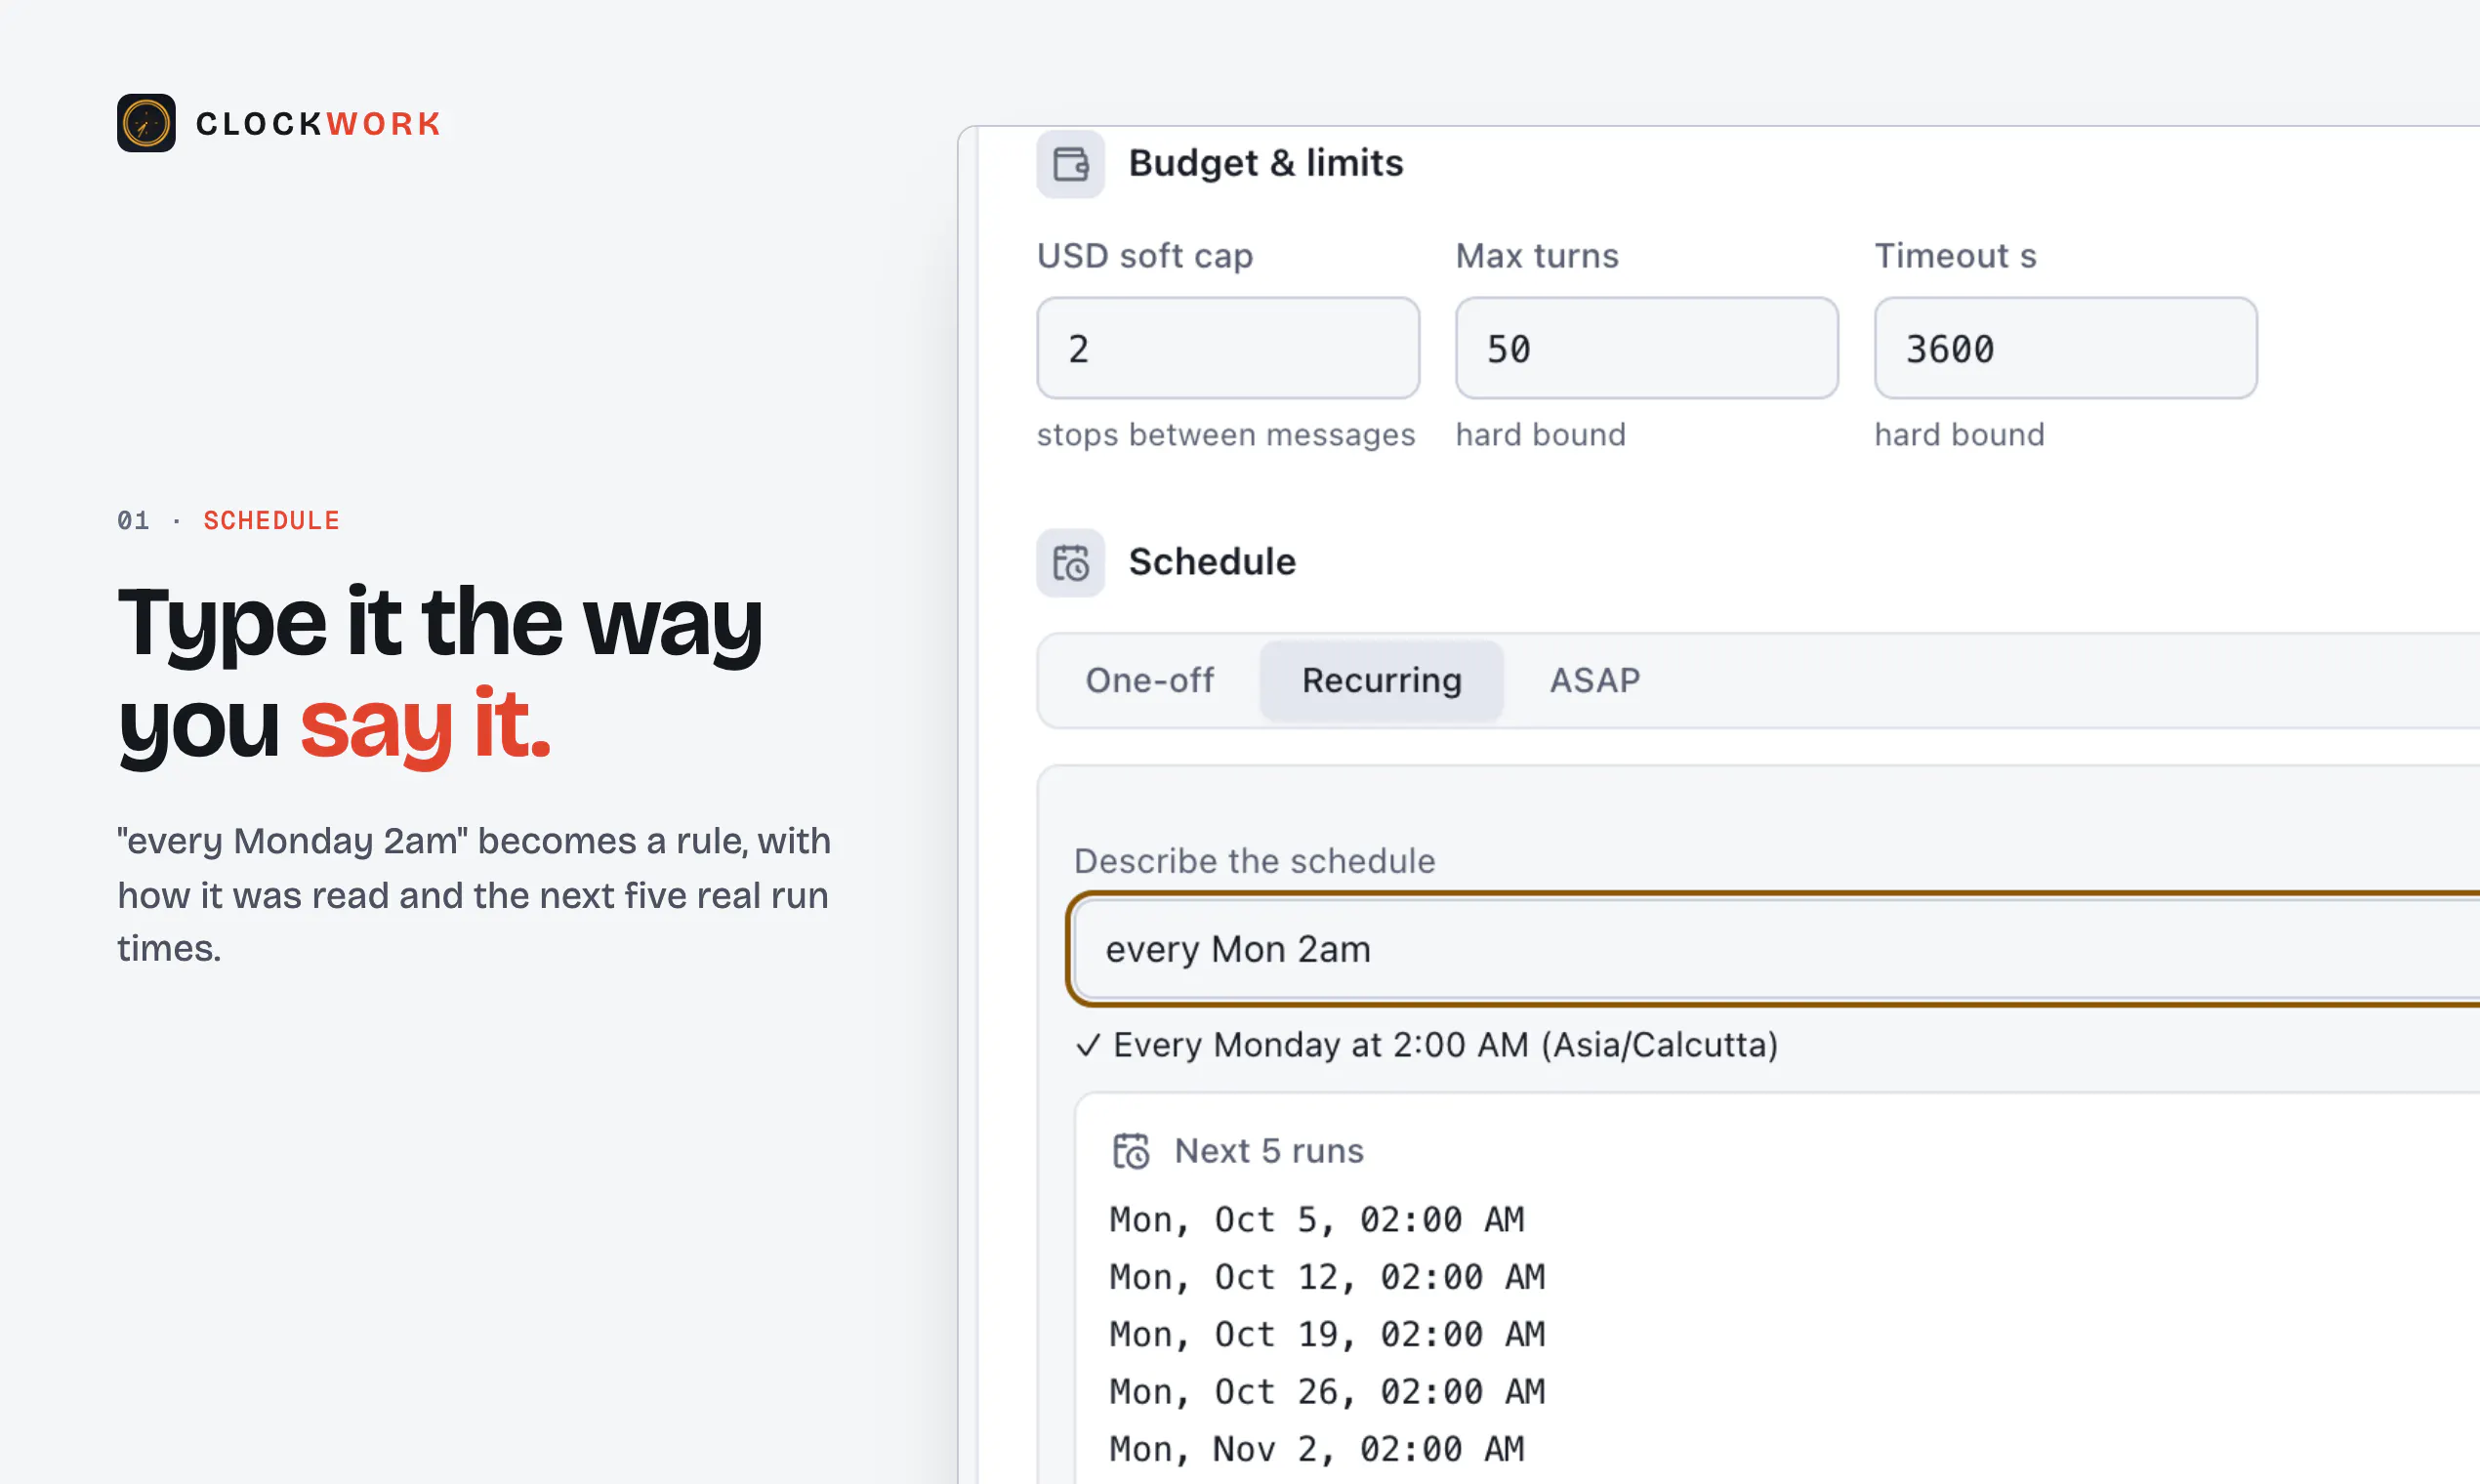
Task: Click the wallet icon beside Budget & limits
Action: pyautogui.click(x=1070, y=163)
